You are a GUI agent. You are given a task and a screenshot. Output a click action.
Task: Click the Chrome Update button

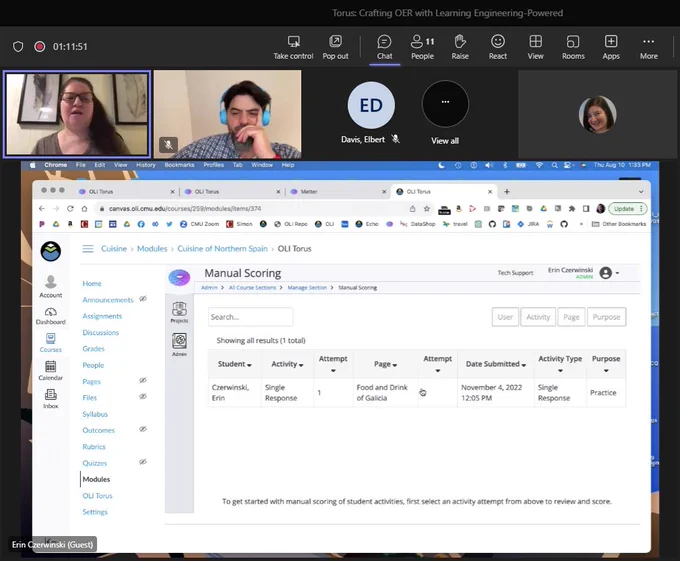coord(628,209)
